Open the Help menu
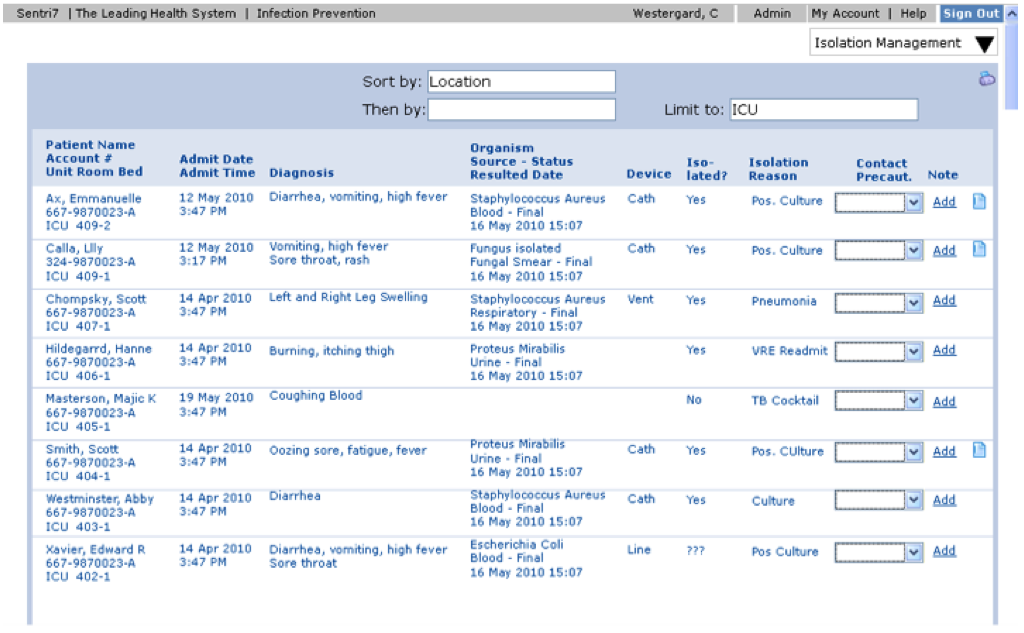This screenshot has width=1024, height=633. (x=913, y=13)
